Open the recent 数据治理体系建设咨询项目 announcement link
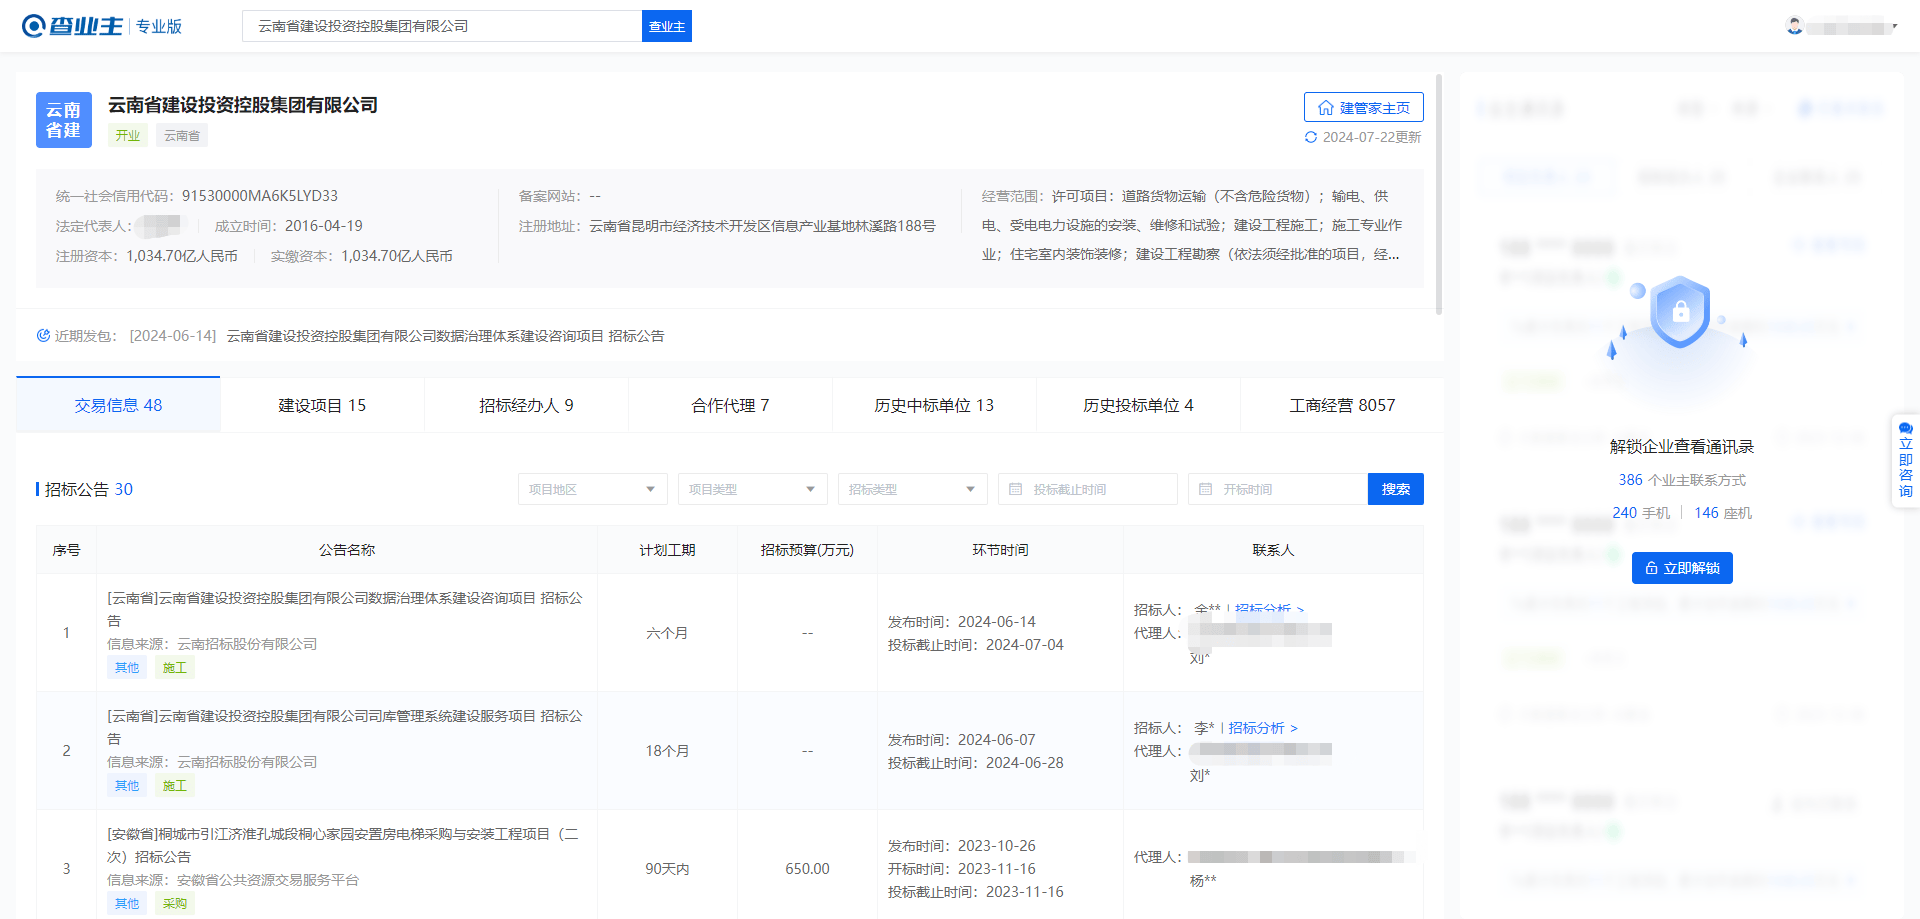The image size is (1920, 919). 446,336
